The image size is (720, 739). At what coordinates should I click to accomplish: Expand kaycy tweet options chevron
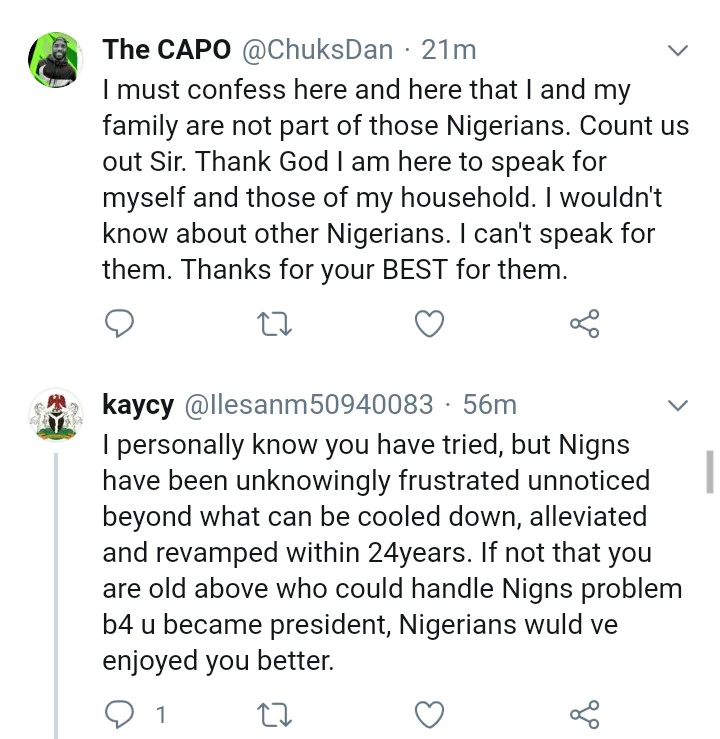coord(678,405)
